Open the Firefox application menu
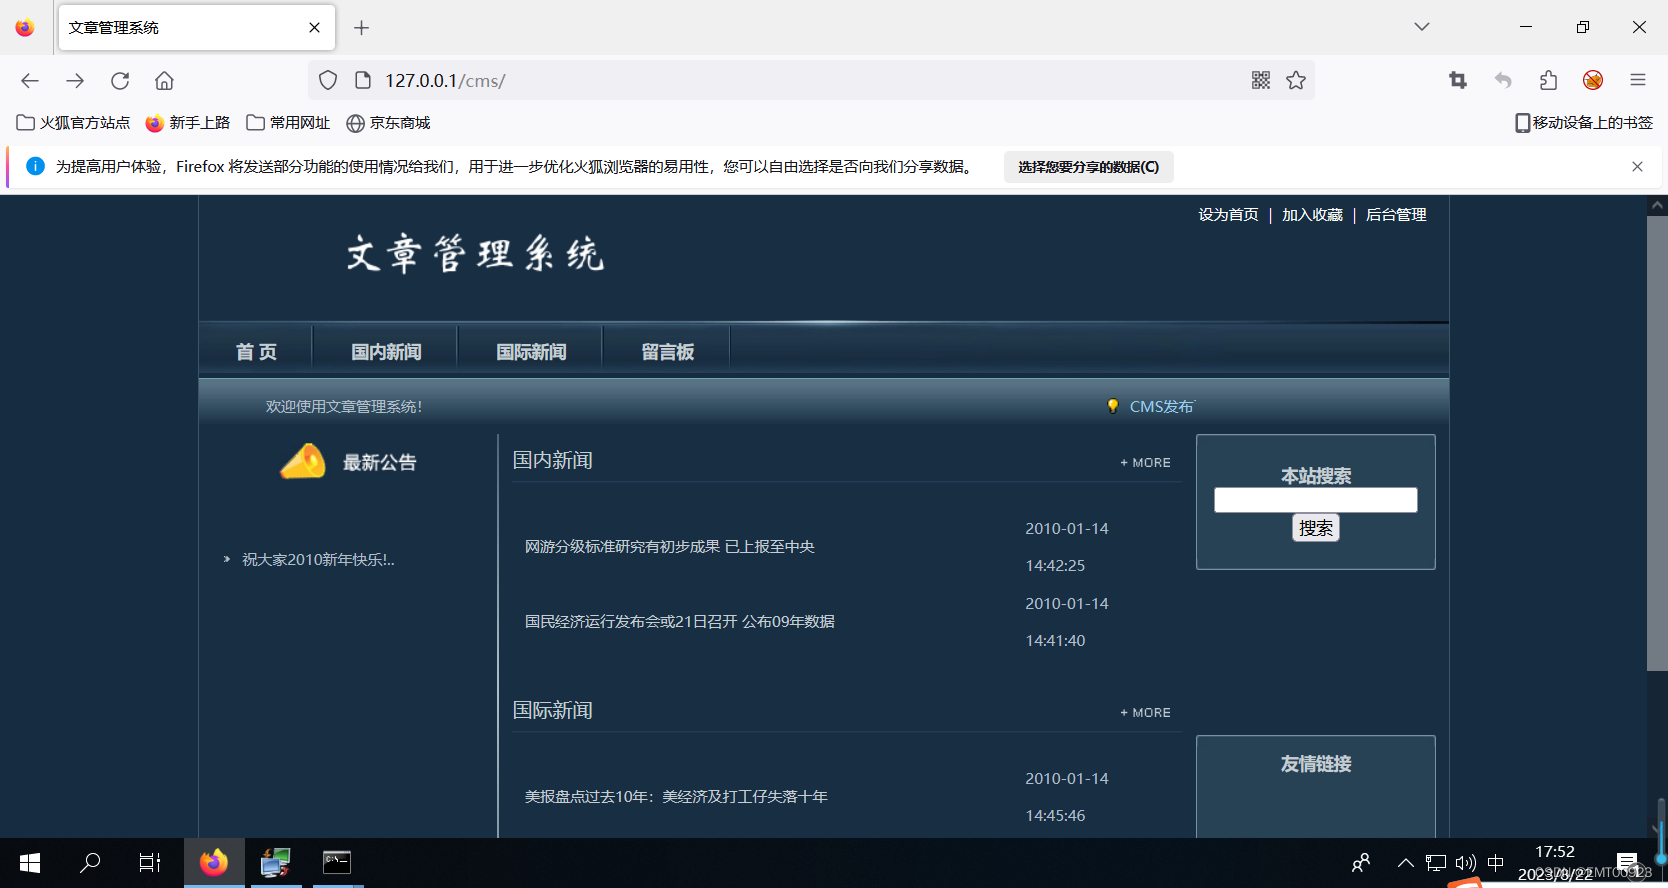The width and height of the screenshot is (1668, 888). [x=1638, y=81]
